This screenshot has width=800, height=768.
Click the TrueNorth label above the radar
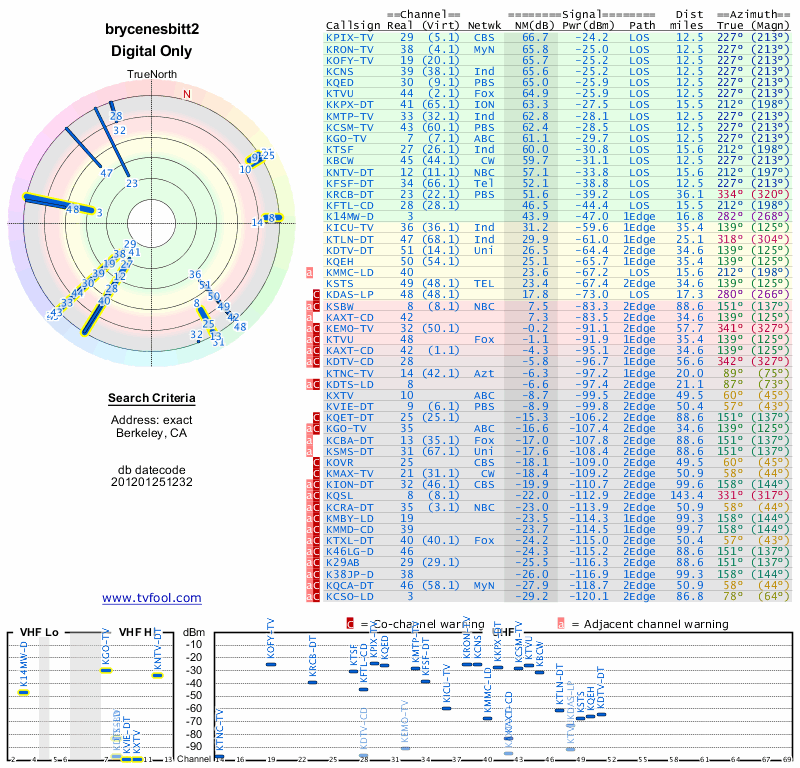[152, 74]
